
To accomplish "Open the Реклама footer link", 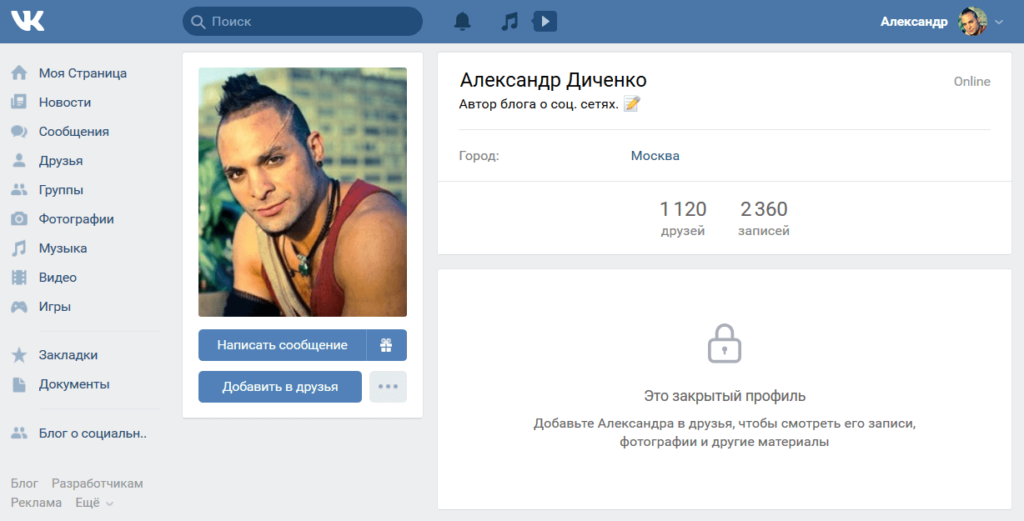I will (36, 503).
